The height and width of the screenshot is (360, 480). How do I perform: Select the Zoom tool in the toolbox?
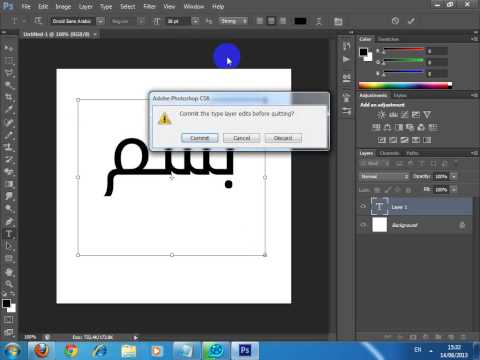[9, 284]
